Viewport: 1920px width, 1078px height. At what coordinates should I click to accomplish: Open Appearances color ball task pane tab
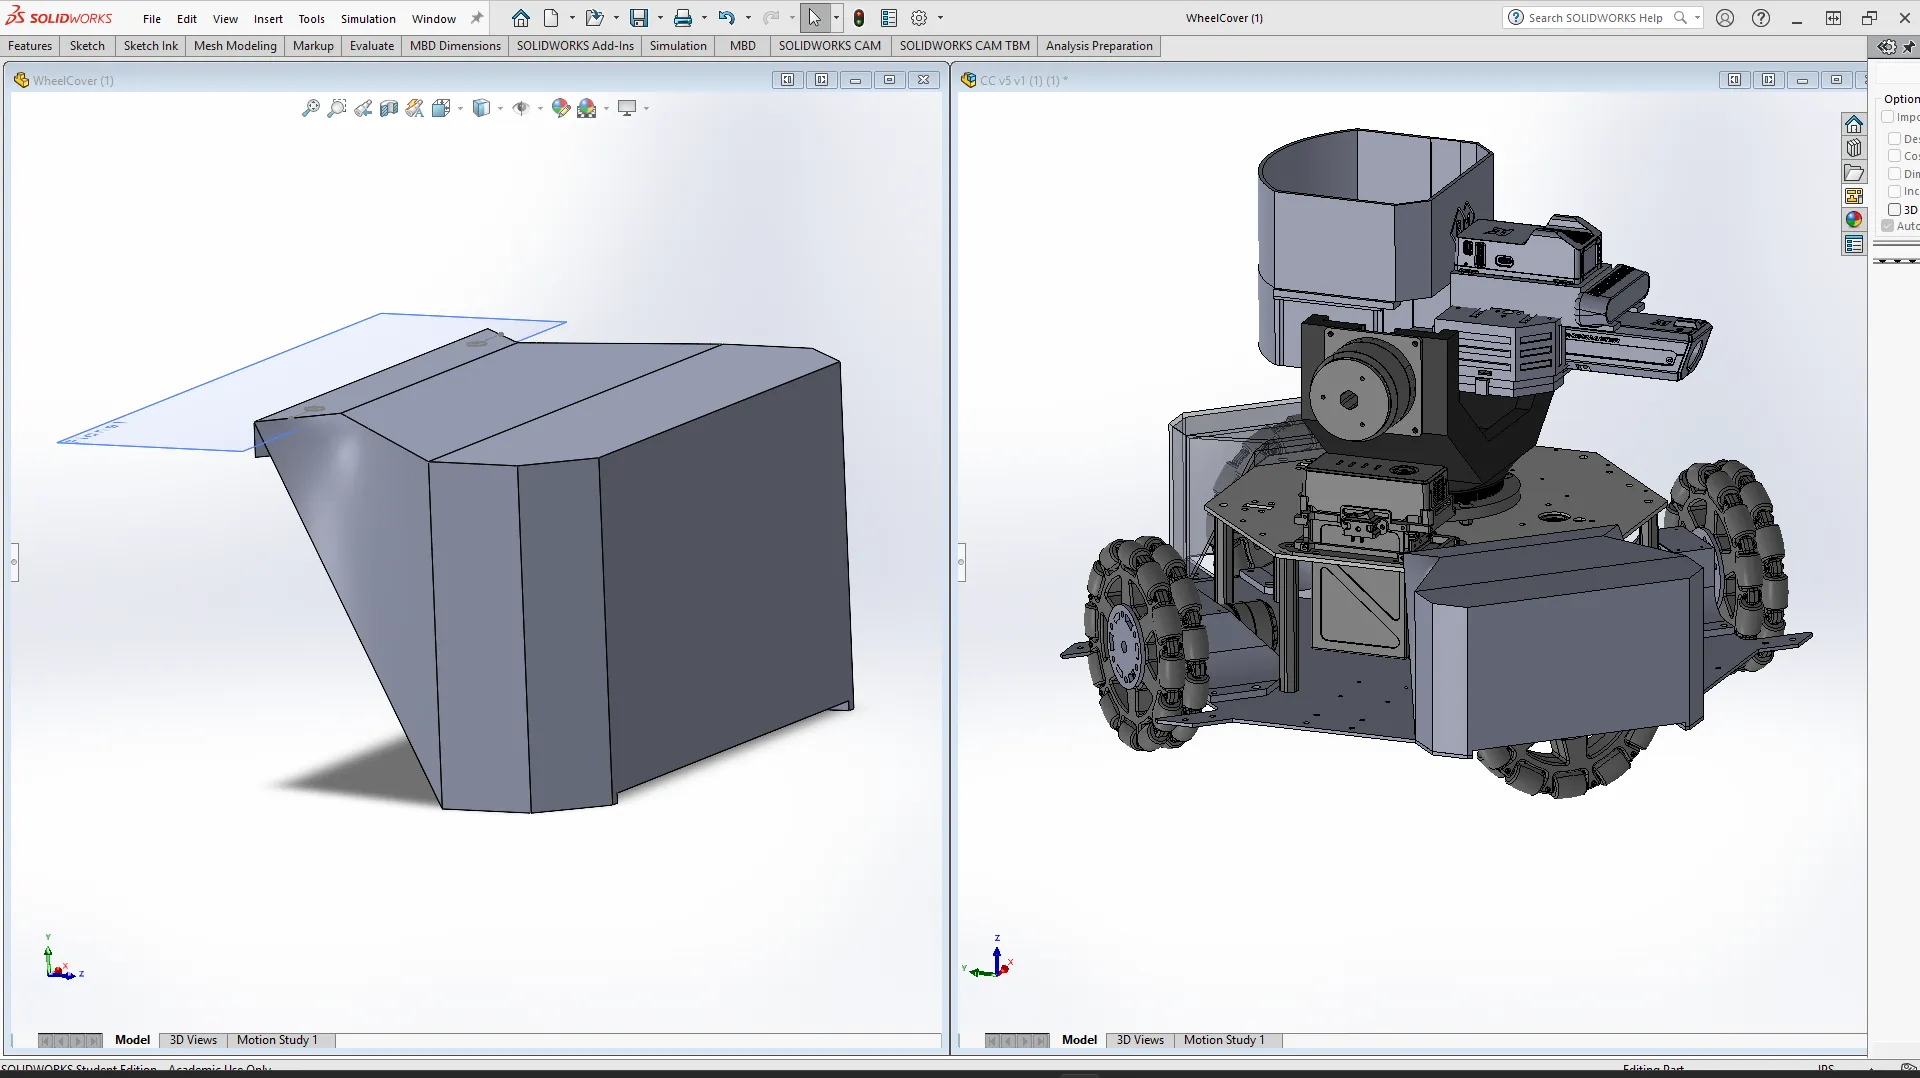click(1854, 220)
